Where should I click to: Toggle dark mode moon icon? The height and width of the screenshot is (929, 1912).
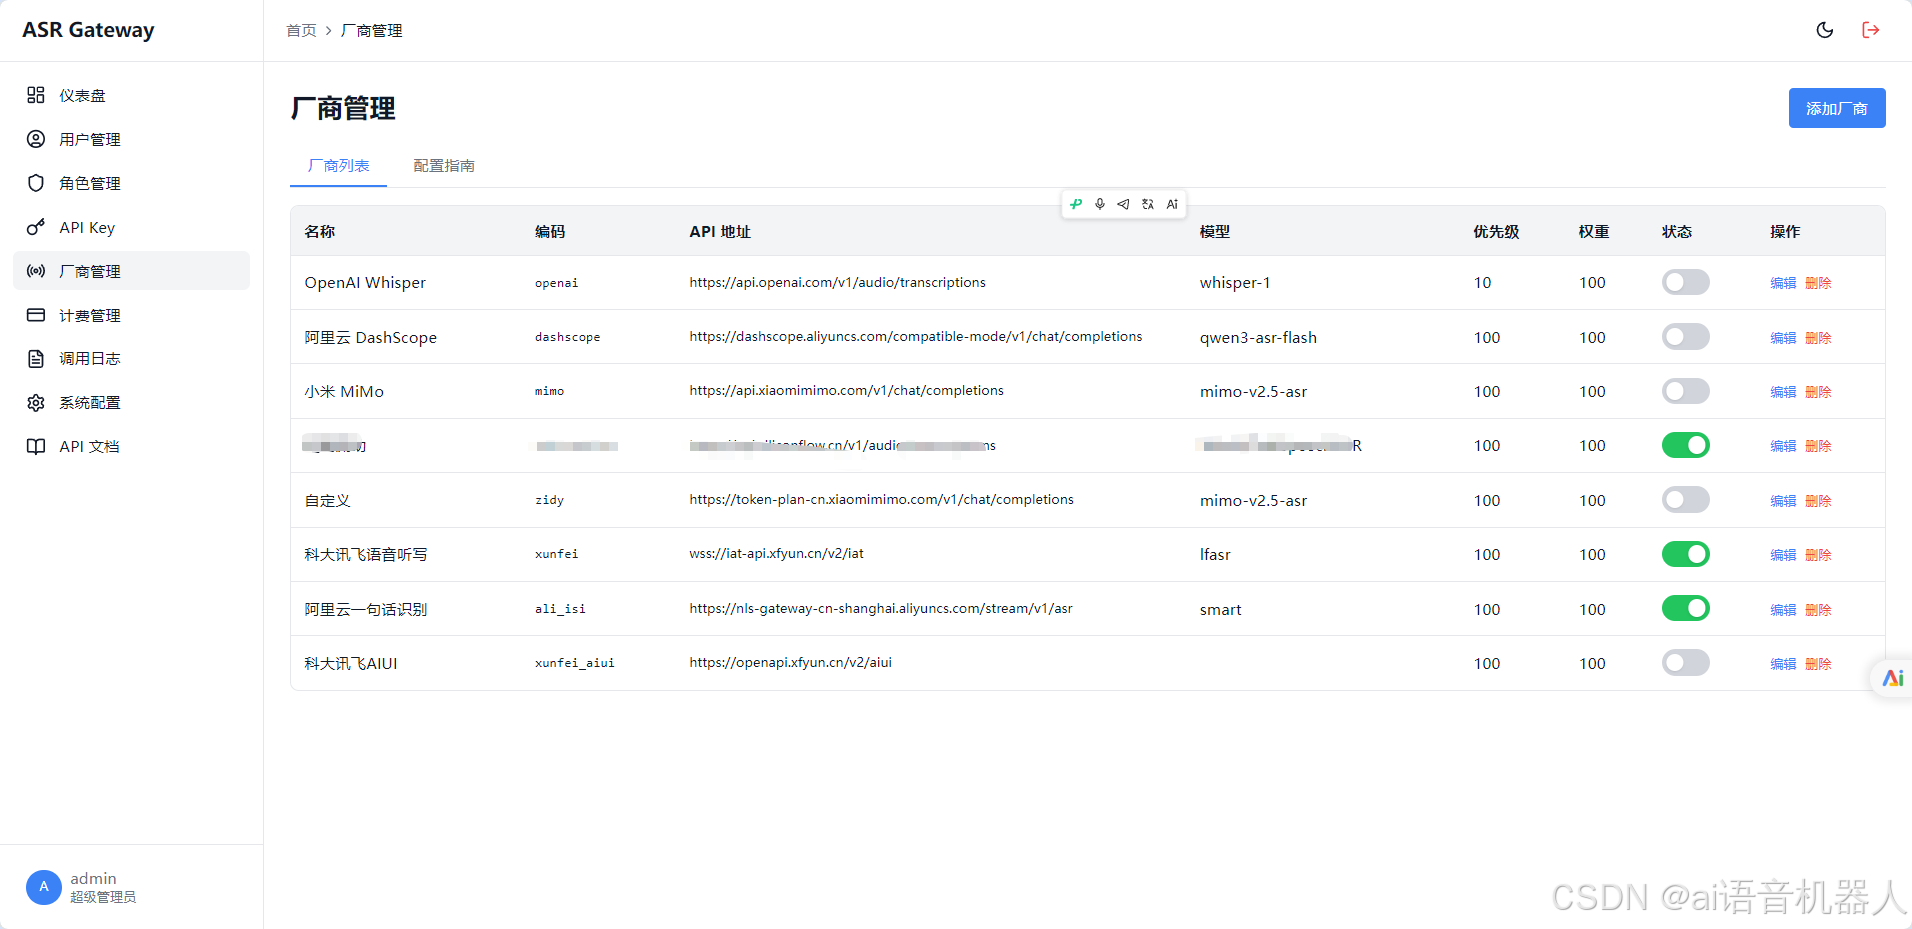tap(1825, 30)
